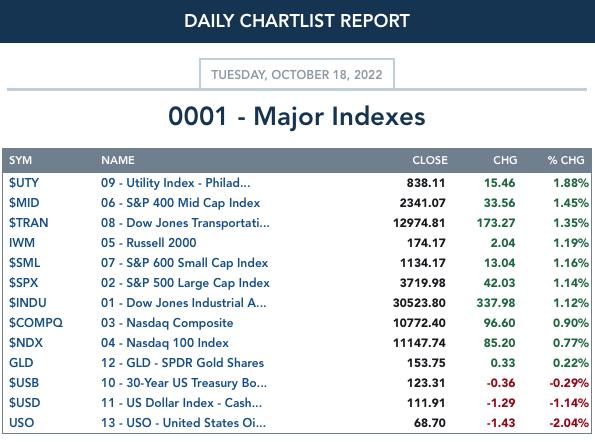The width and height of the screenshot is (595, 442).
Task: Click the Dow Jones Industrial name link
Action: [184, 303]
